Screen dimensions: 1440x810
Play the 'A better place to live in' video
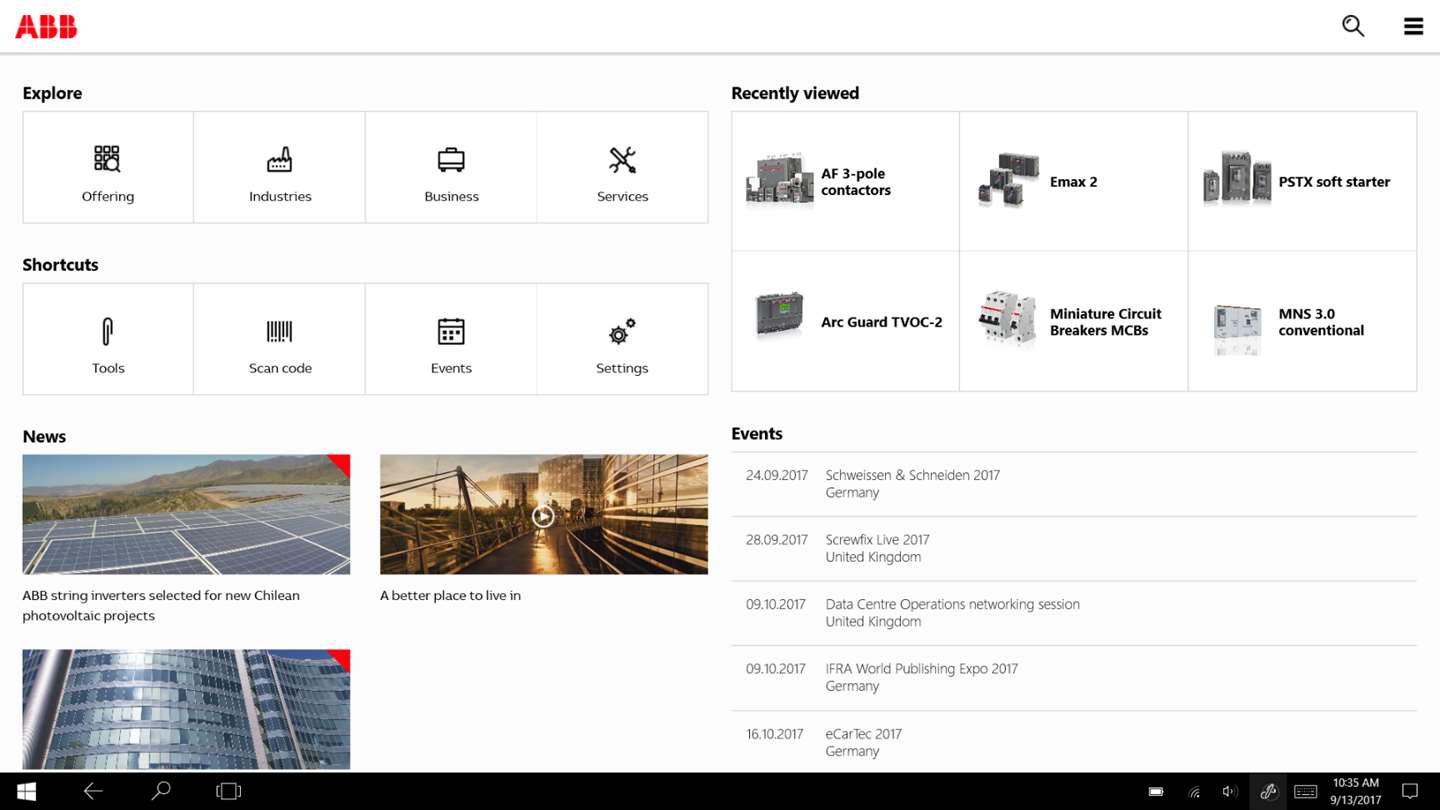coord(543,516)
